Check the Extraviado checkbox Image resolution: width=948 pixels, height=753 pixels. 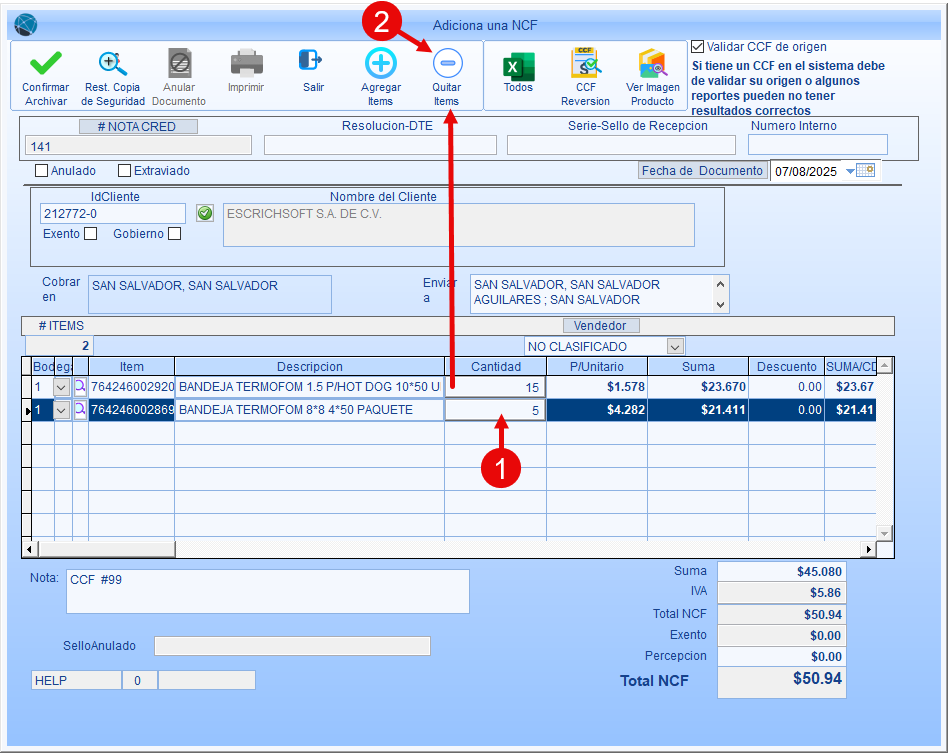(x=125, y=171)
